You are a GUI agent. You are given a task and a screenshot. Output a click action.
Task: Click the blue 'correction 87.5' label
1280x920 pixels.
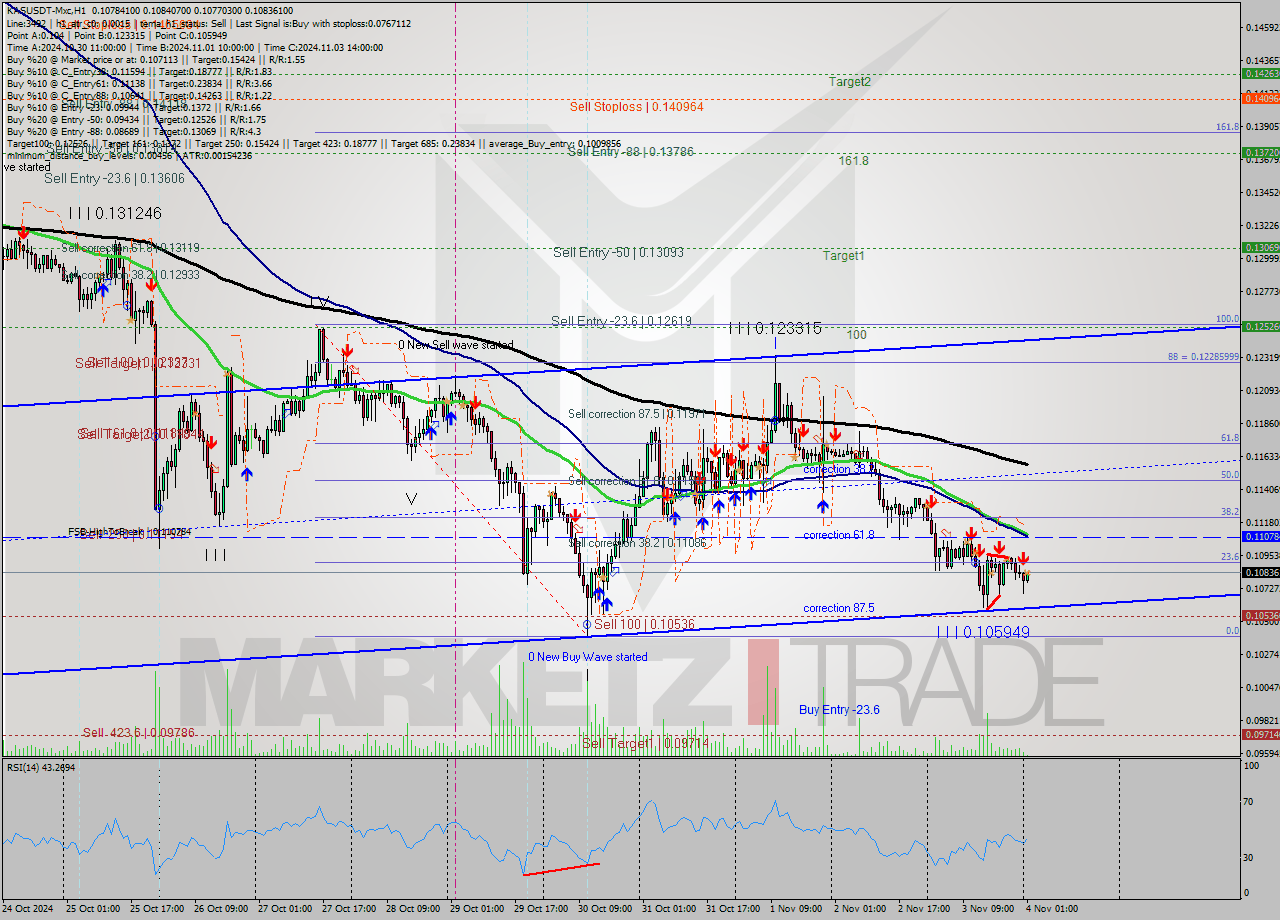[x=839, y=608]
